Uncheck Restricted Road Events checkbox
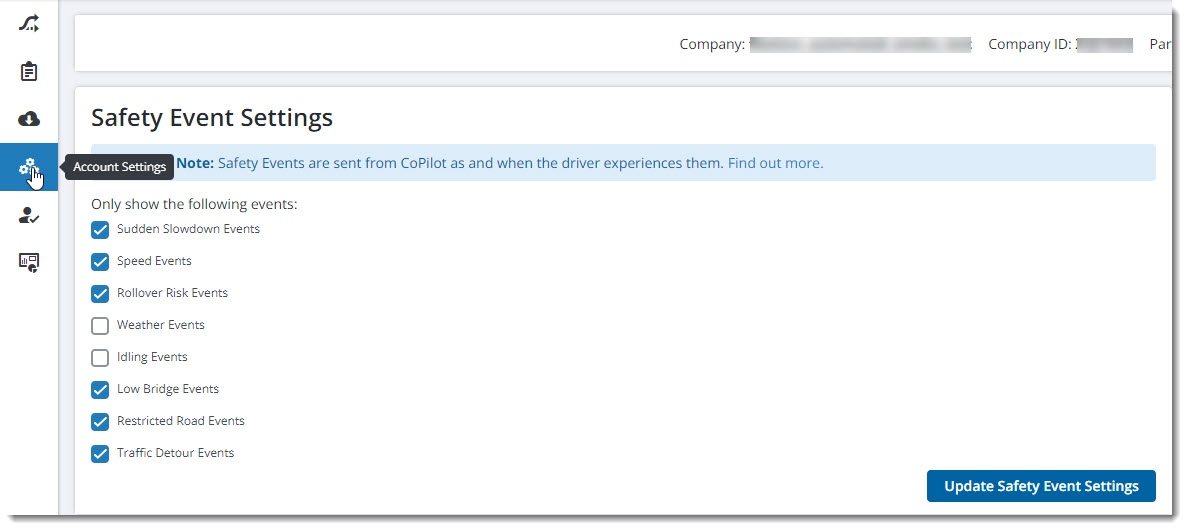Screen dimensions: 1187x530 click(x=100, y=422)
